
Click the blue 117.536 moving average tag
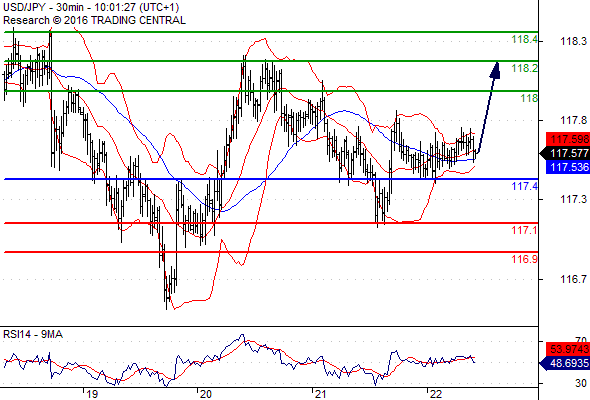click(567, 167)
